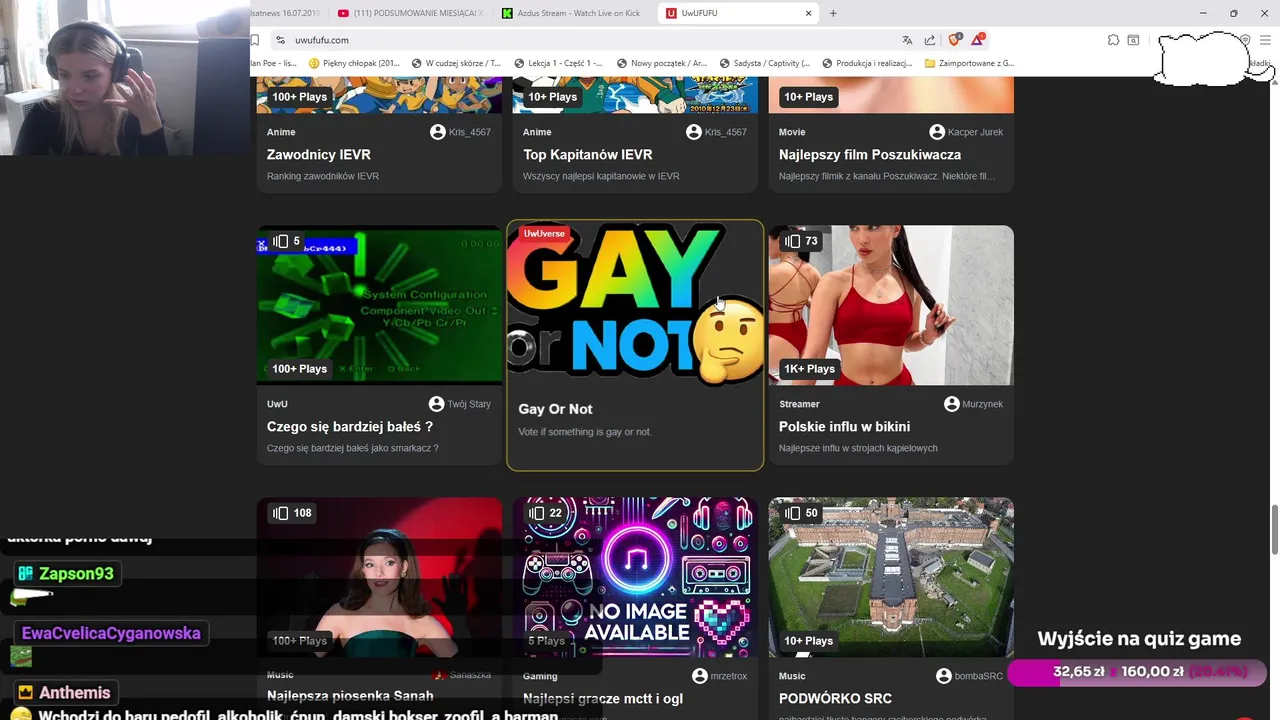Screen dimensions: 1280x720
Task: Open the PODWÓRKO SRC aerial thumbnail
Action: [x=891, y=577]
